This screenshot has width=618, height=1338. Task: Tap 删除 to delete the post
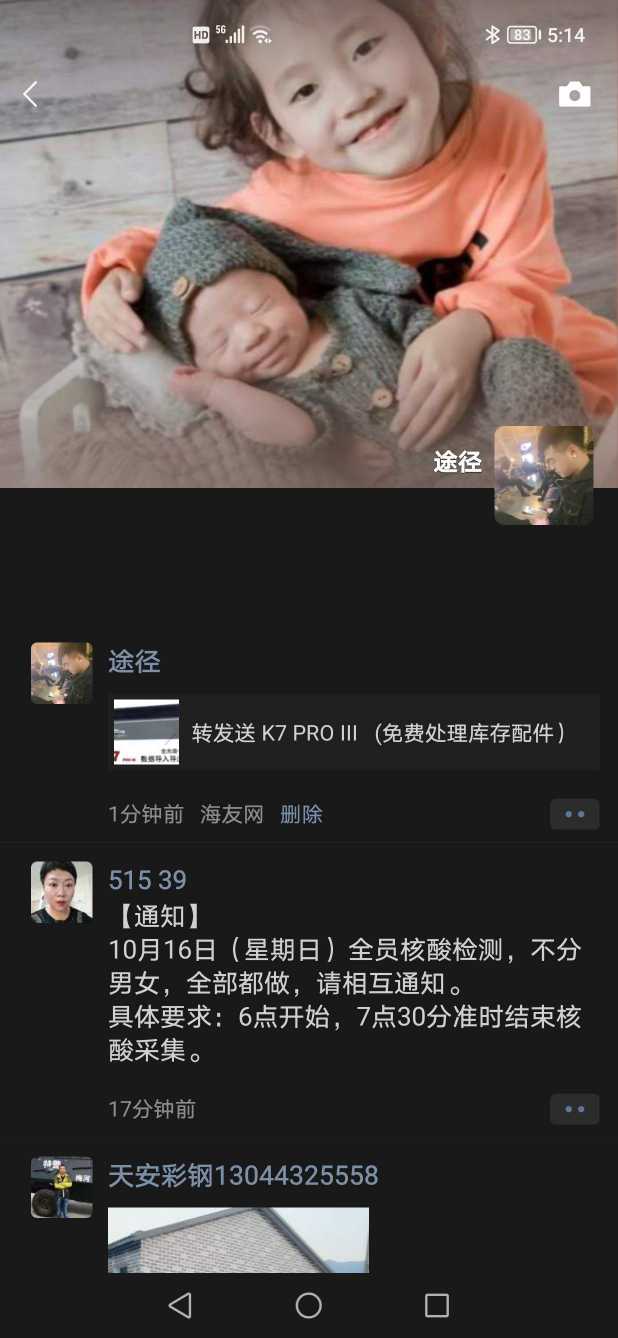(x=301, y=815)
